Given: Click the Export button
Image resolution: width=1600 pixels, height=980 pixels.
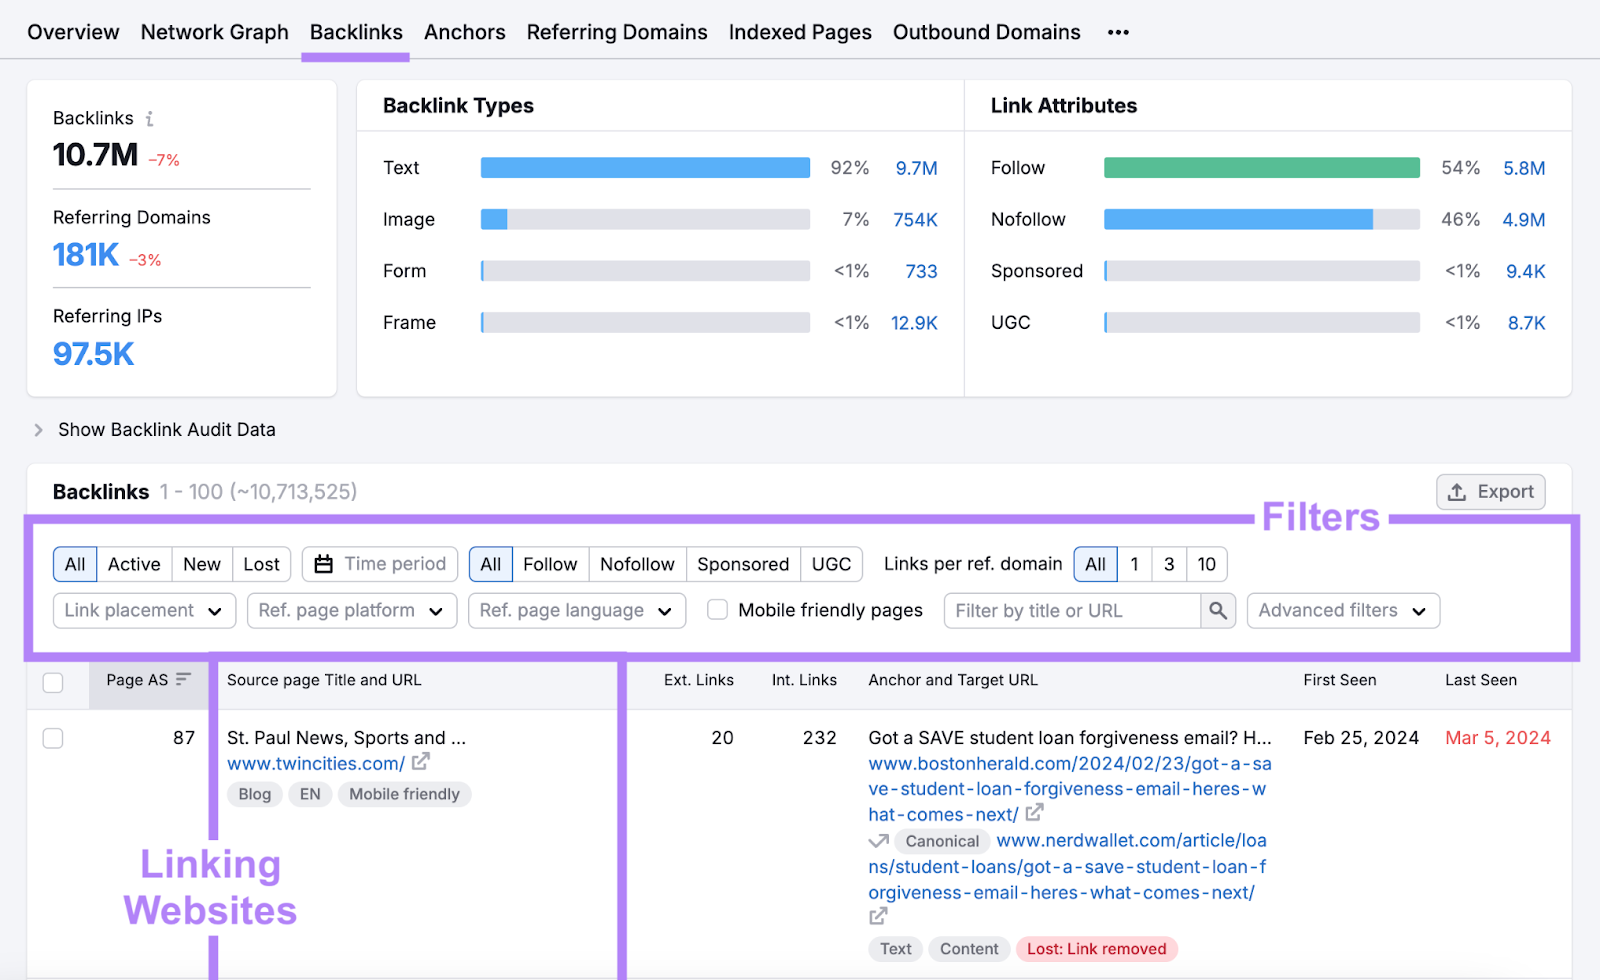Looking at the screenshot, I should tap(1490, 491).
